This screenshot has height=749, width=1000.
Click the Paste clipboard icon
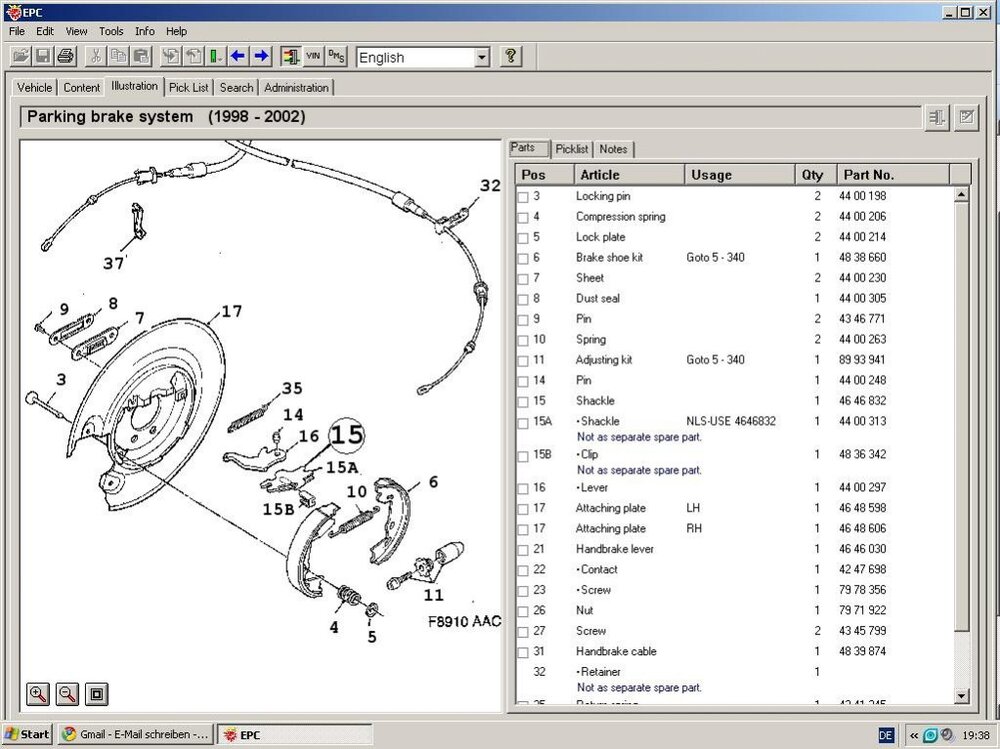[x=141, y=56]
